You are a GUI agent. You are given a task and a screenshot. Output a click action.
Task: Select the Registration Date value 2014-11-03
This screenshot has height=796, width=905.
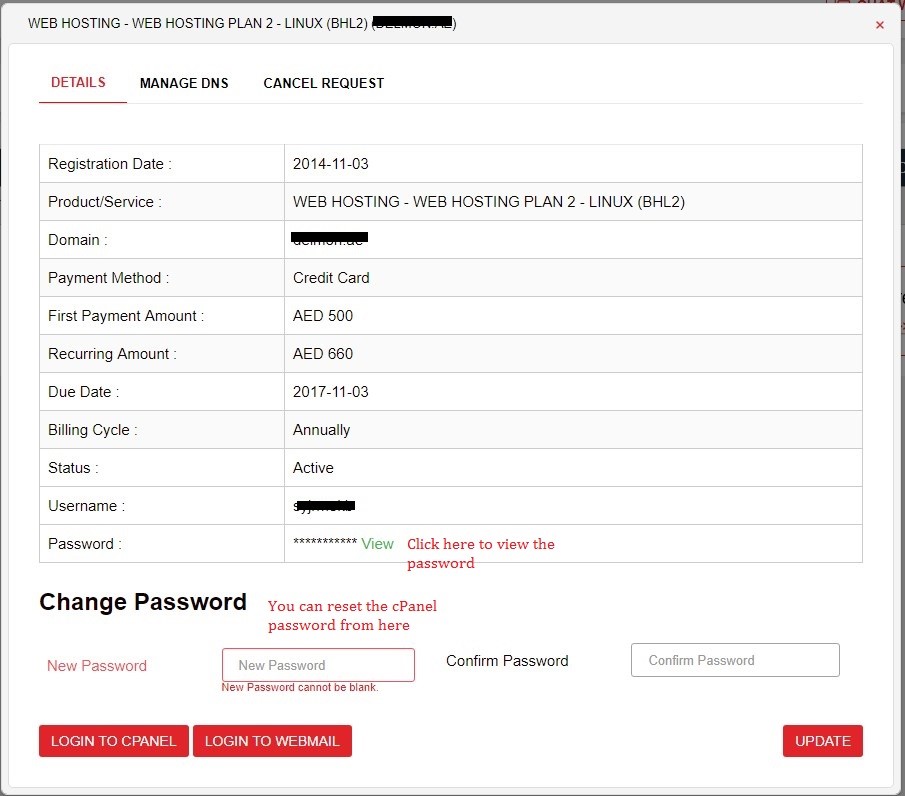331,164
